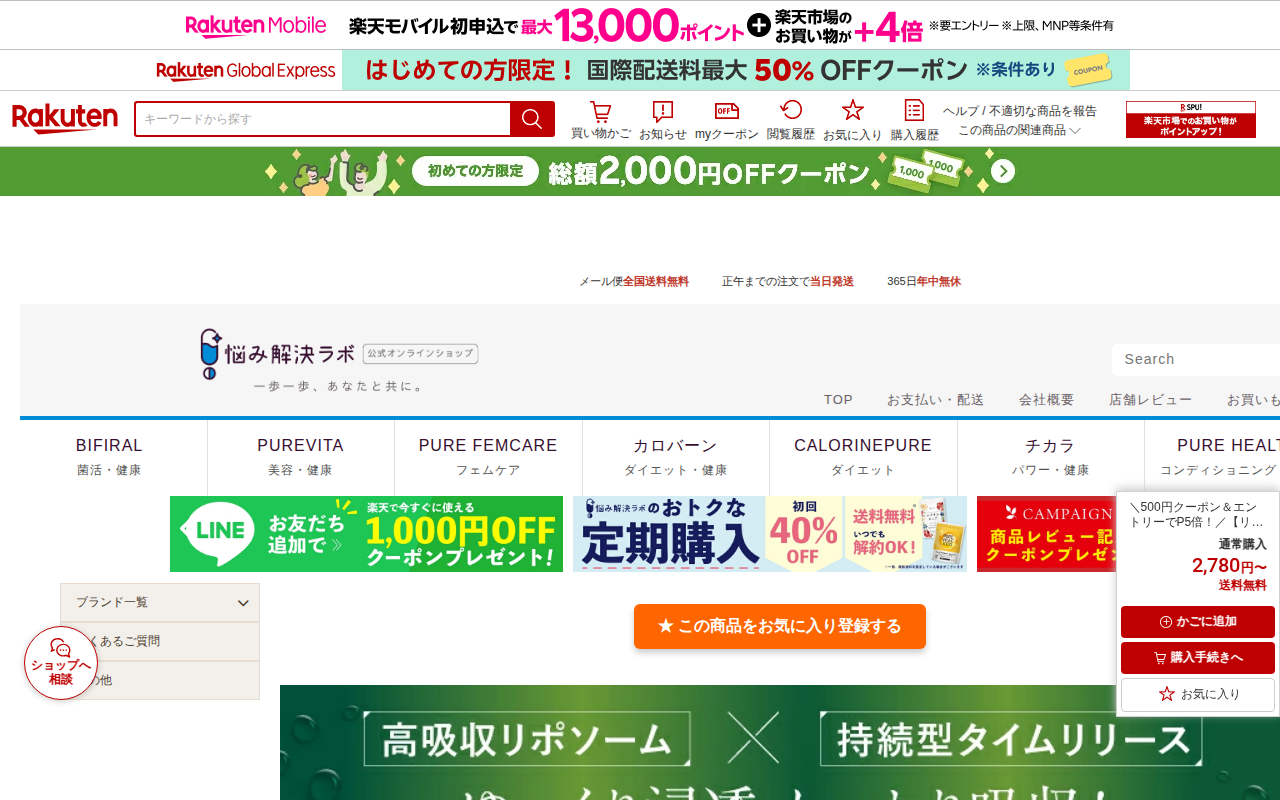
Task: Click the Rakuten Mobile logo banner
Action: point(256,25)
